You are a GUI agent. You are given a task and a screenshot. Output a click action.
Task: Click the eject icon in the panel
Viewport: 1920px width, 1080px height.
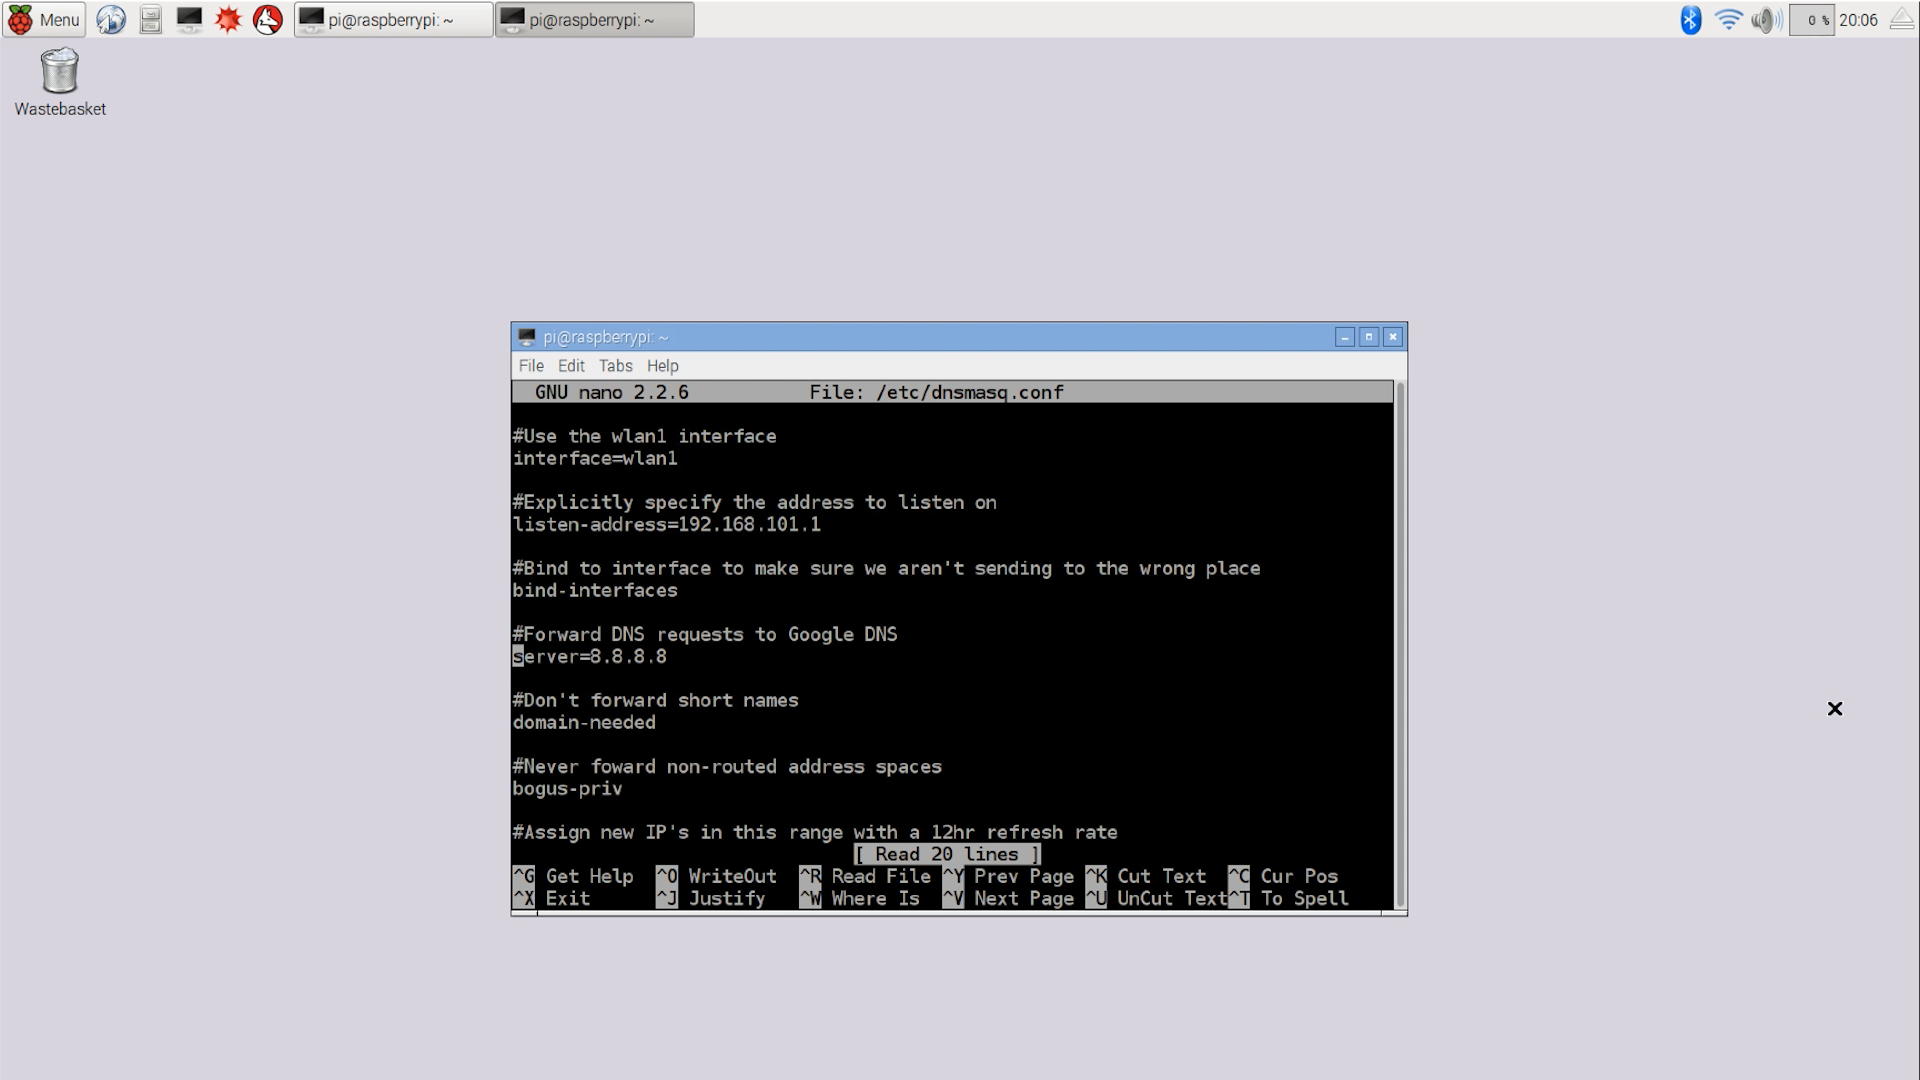coord(1901,19)
